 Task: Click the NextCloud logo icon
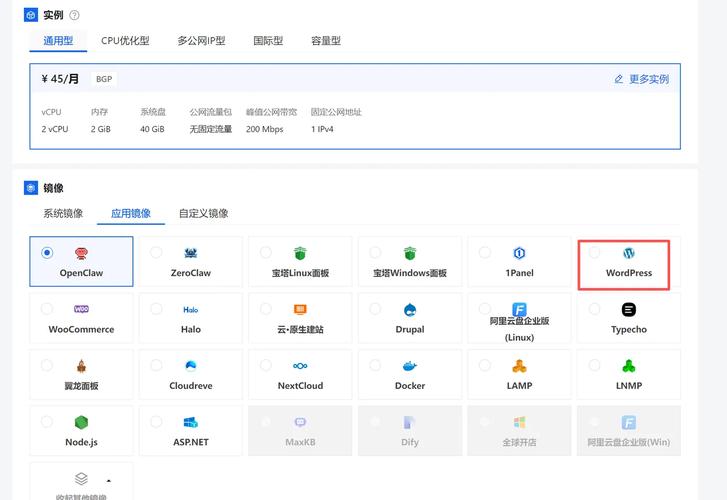point(300,366)
